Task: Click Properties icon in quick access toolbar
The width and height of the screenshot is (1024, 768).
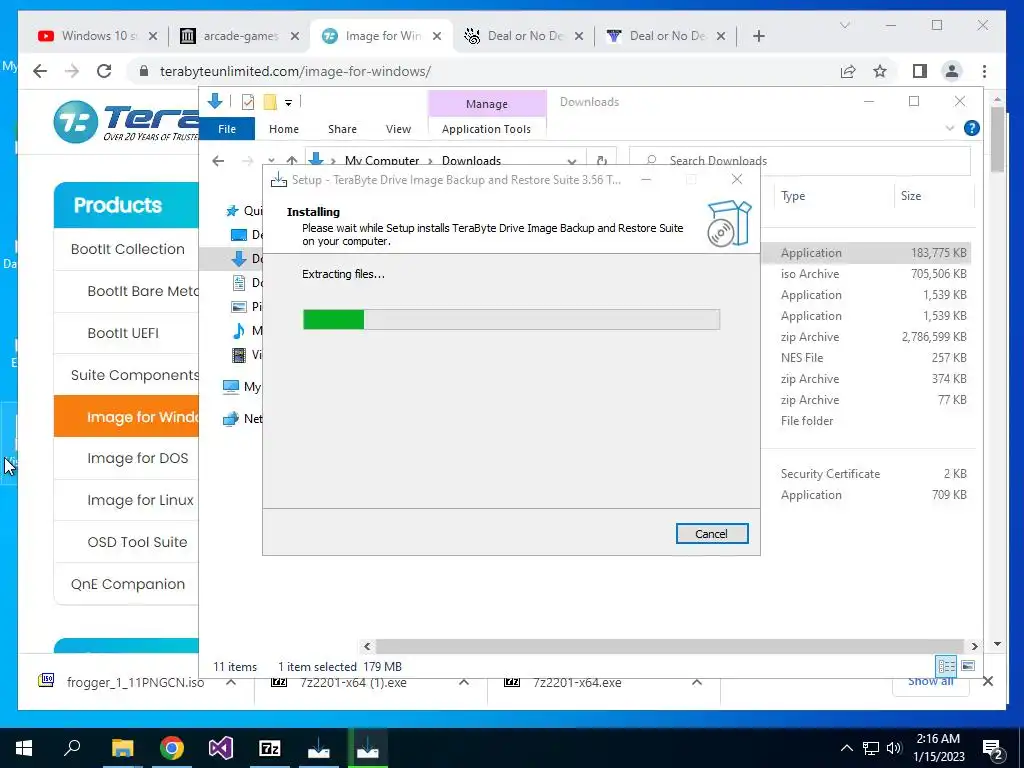Action: tap(248, 102)
